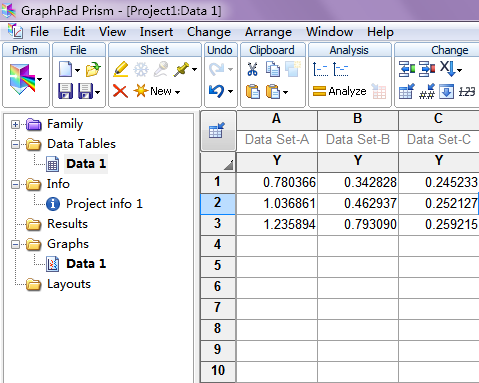Click the first analysis graph icon

321,69
